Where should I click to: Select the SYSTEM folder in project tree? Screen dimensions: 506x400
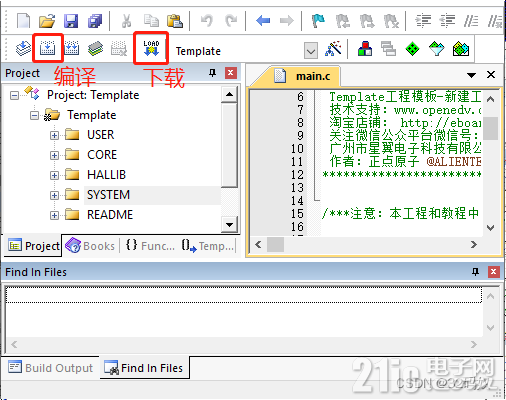pyautogui.click(x=108, y=195)
